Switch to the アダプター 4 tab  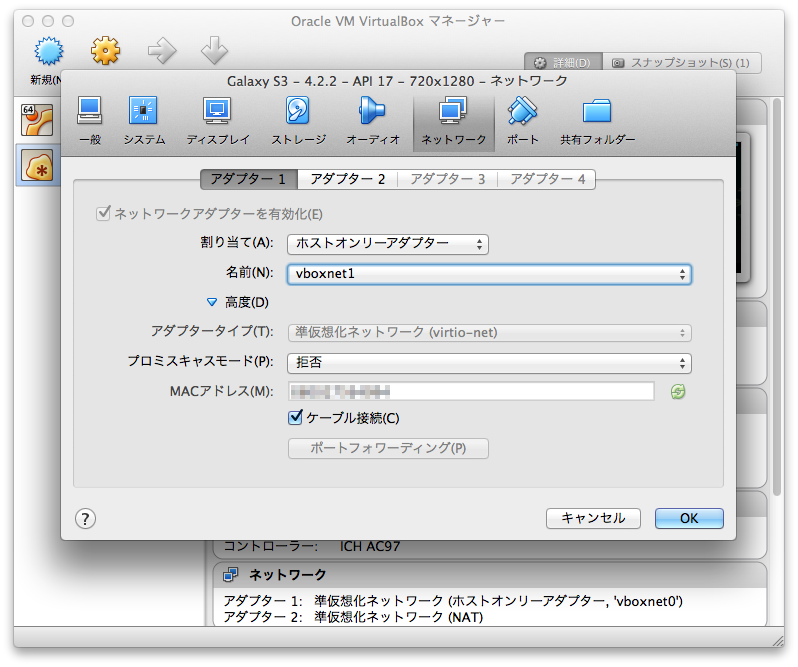pos(547,179)
